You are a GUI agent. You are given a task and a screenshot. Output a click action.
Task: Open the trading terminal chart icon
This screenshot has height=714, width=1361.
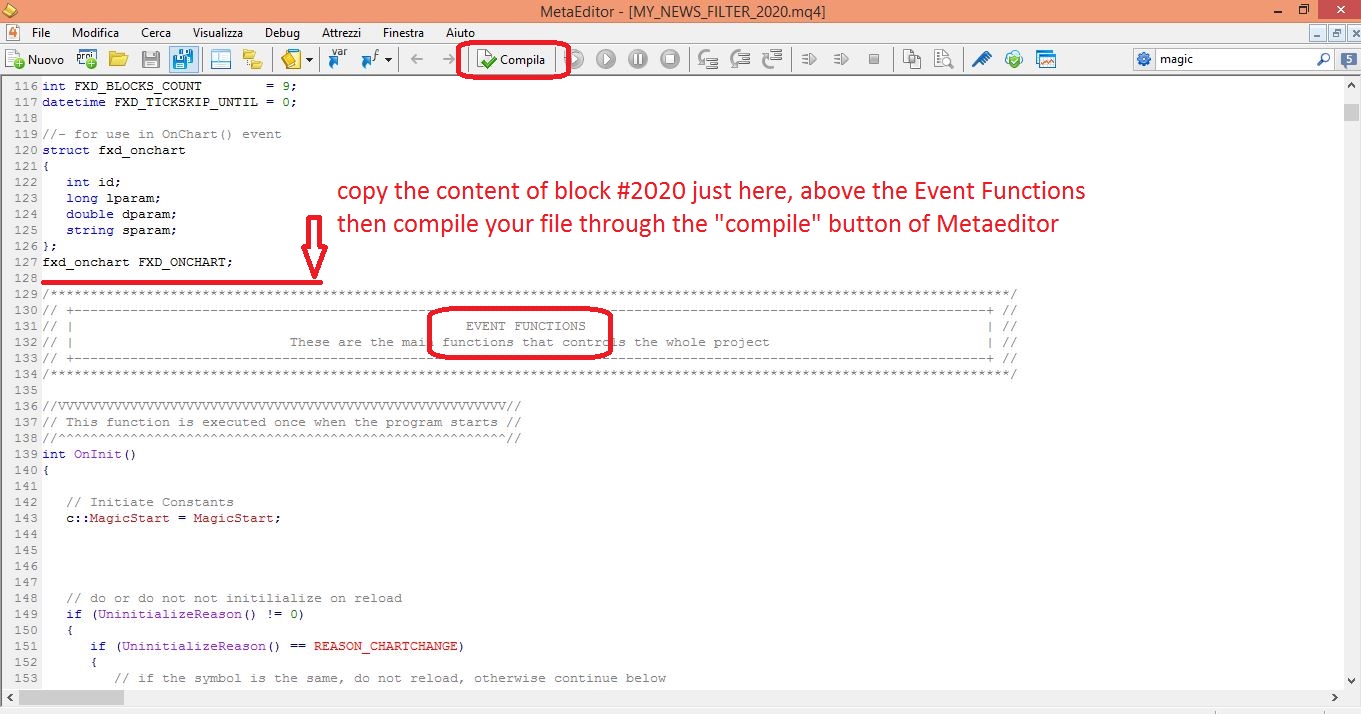pos(1046,60)
